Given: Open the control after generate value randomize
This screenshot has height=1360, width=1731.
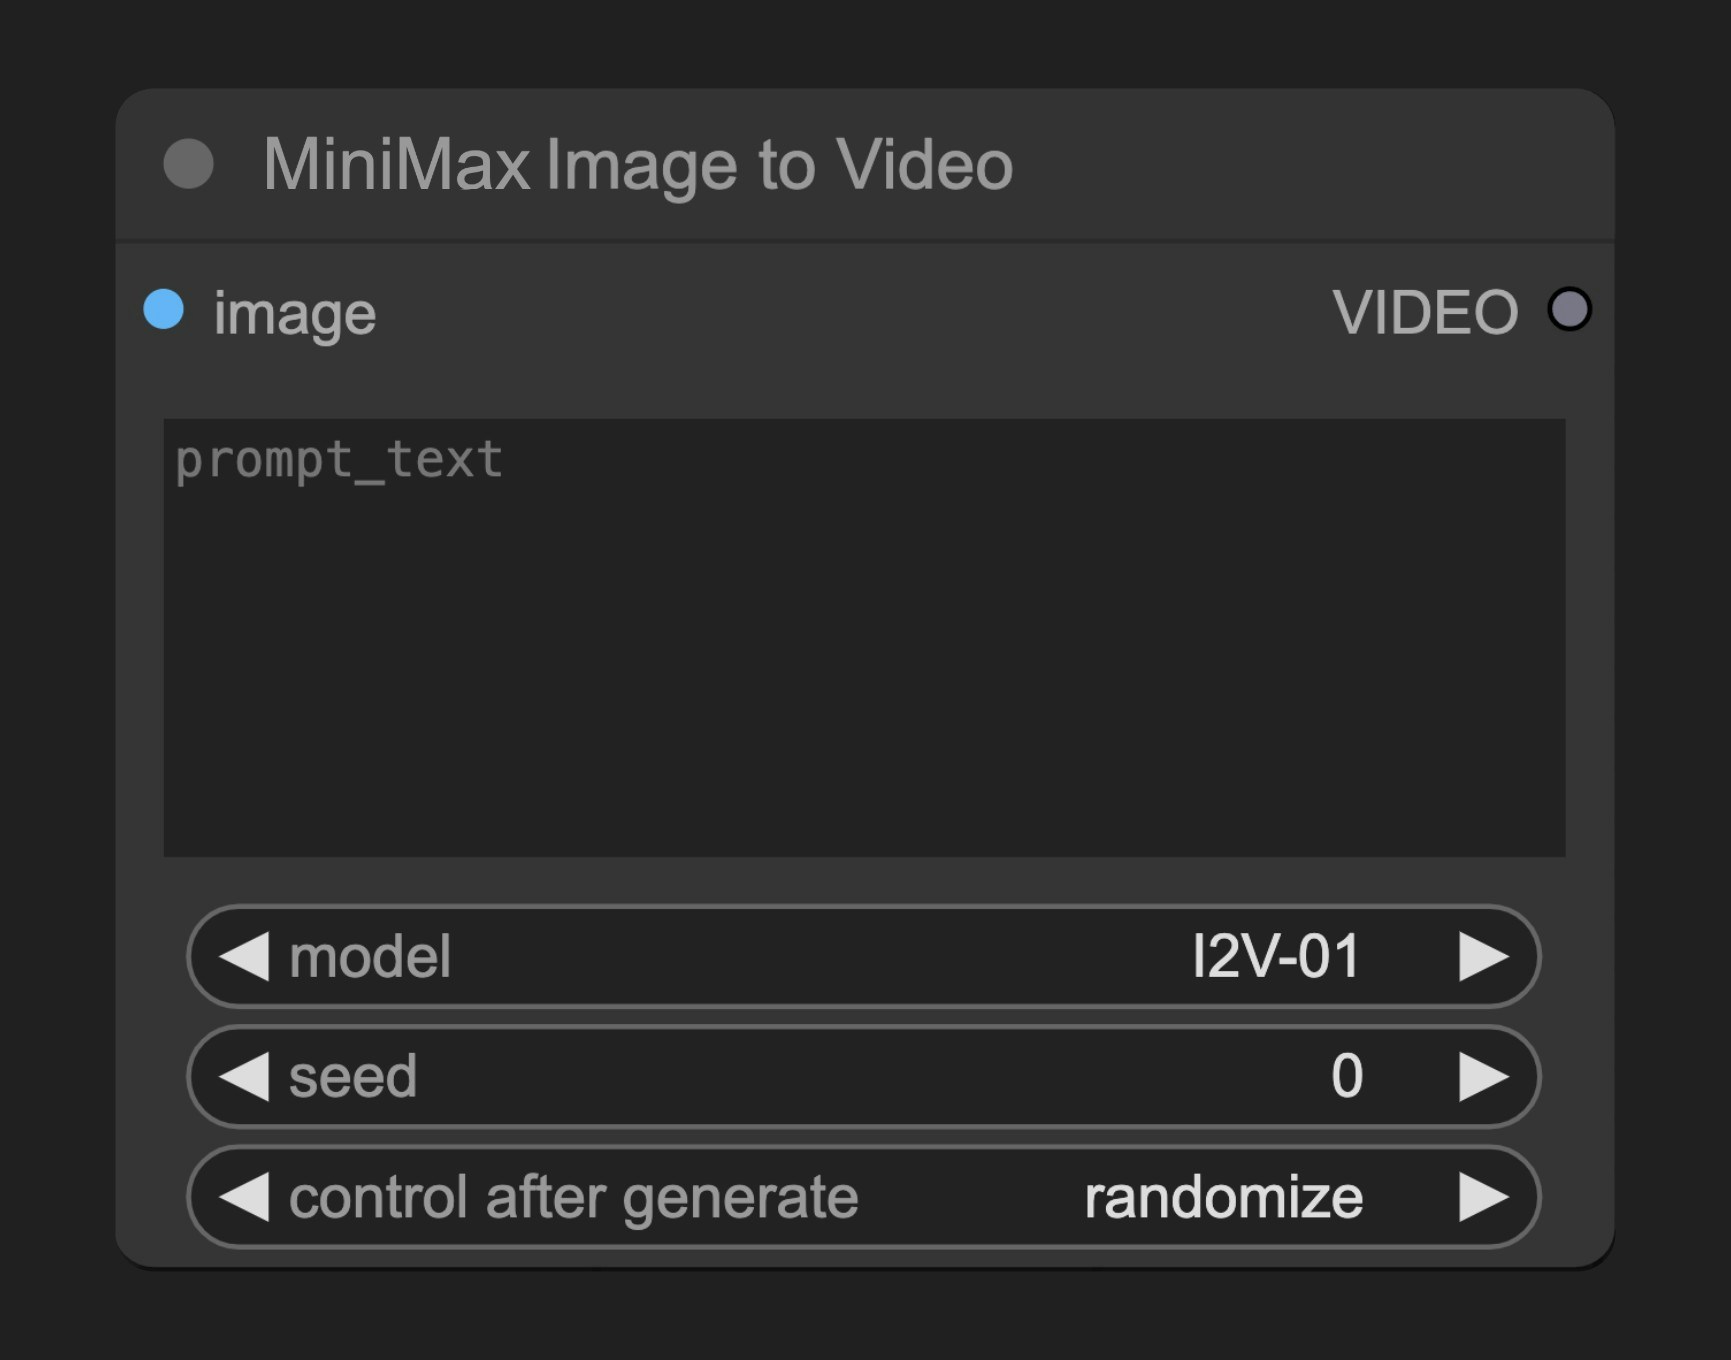Looking at the screenshot, I should (1222, 1197).
